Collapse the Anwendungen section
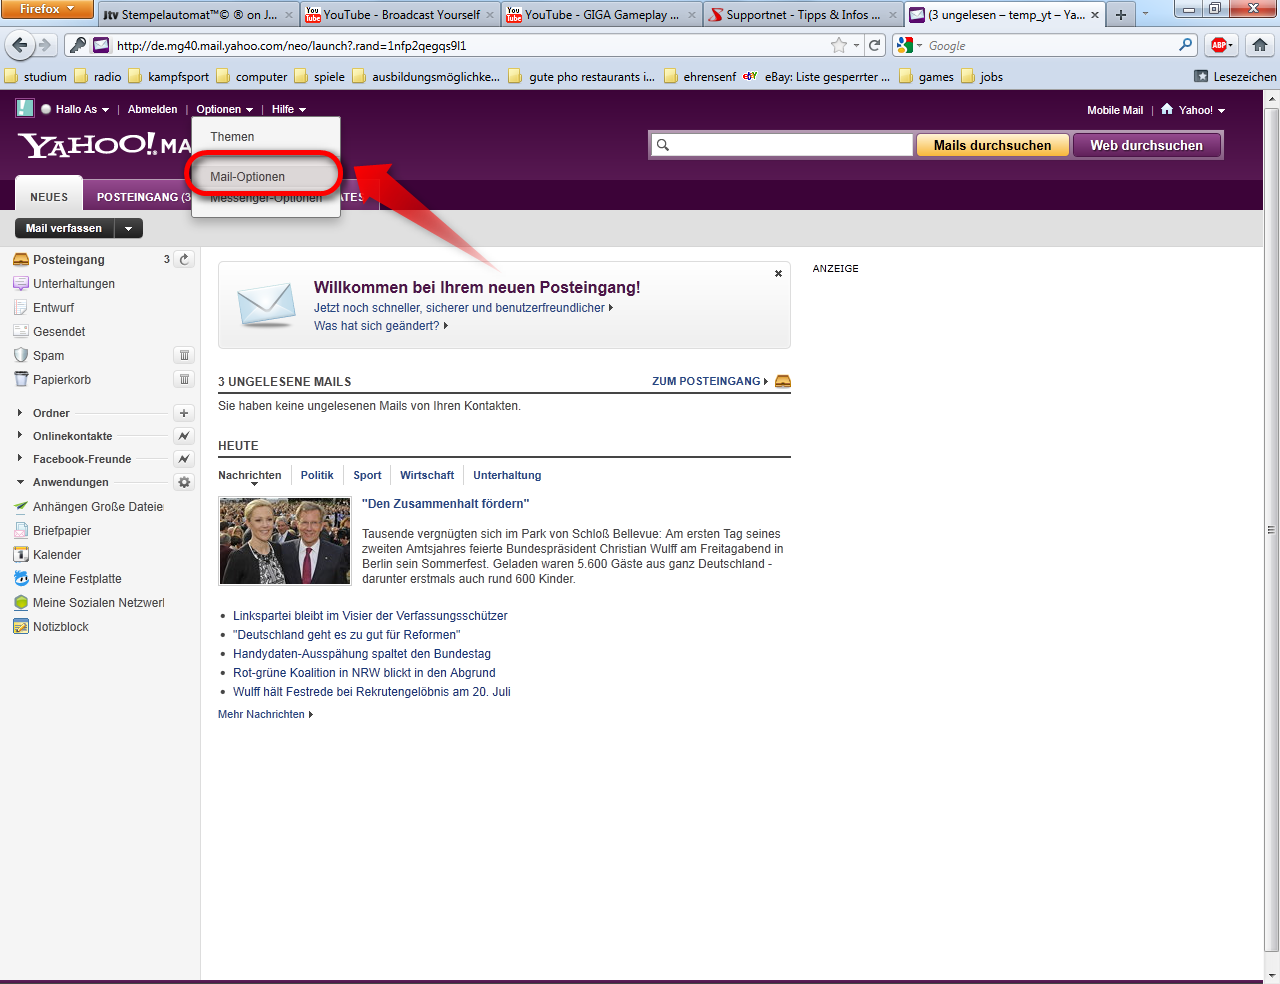 pos(20,482)
